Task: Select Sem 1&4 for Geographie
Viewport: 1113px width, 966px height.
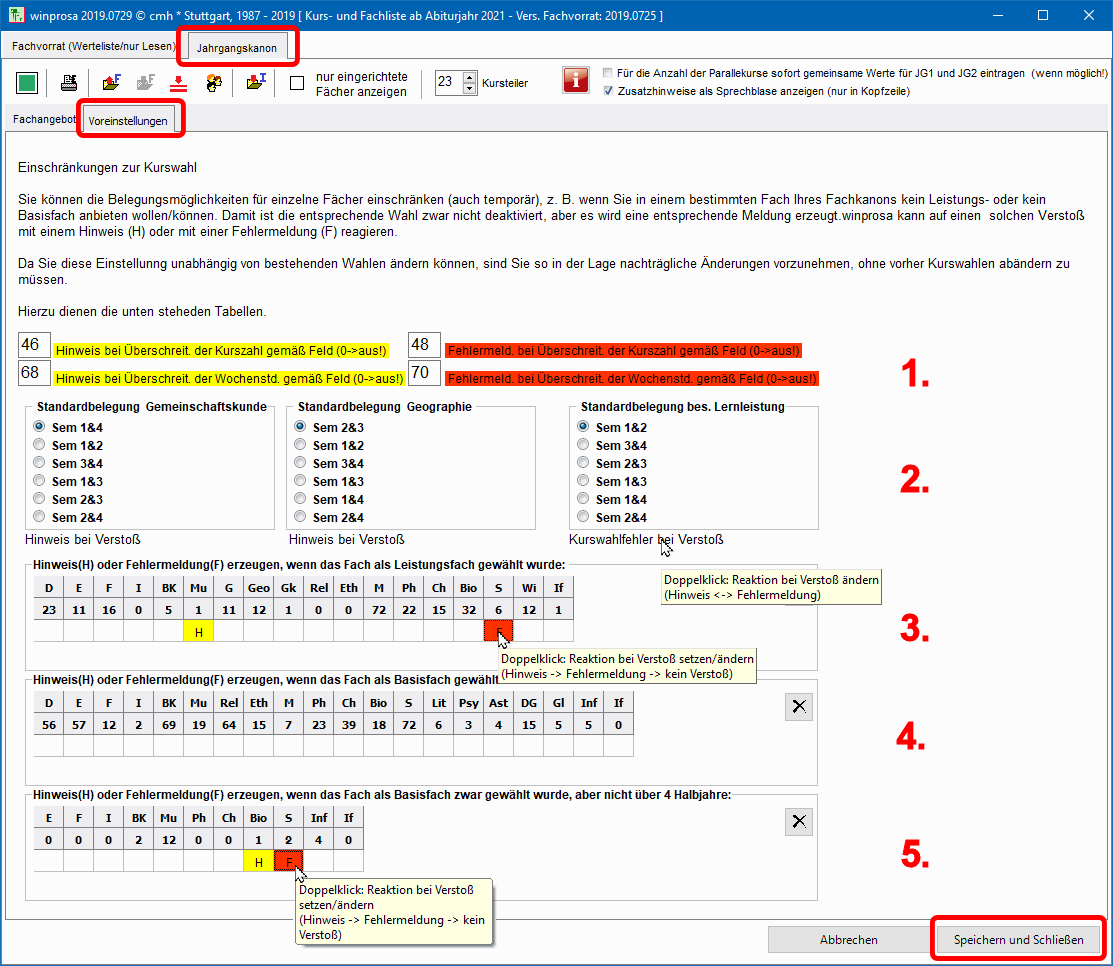Action: pos(301,499)
